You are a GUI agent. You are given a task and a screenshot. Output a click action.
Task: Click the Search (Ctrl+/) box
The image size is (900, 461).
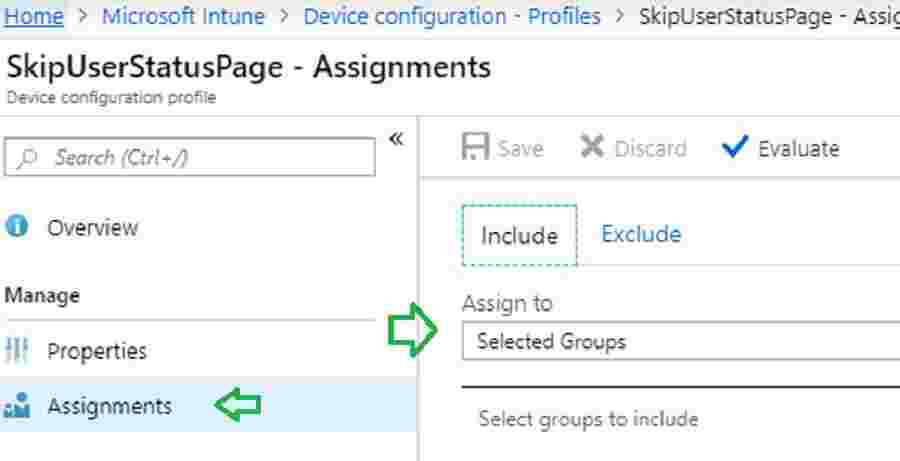[189, 157]
